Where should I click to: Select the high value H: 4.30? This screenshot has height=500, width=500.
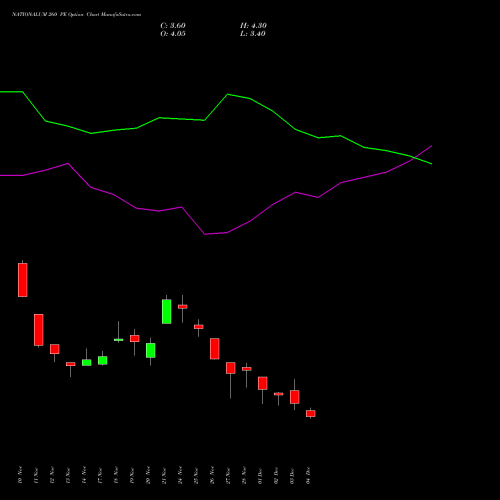253,26
